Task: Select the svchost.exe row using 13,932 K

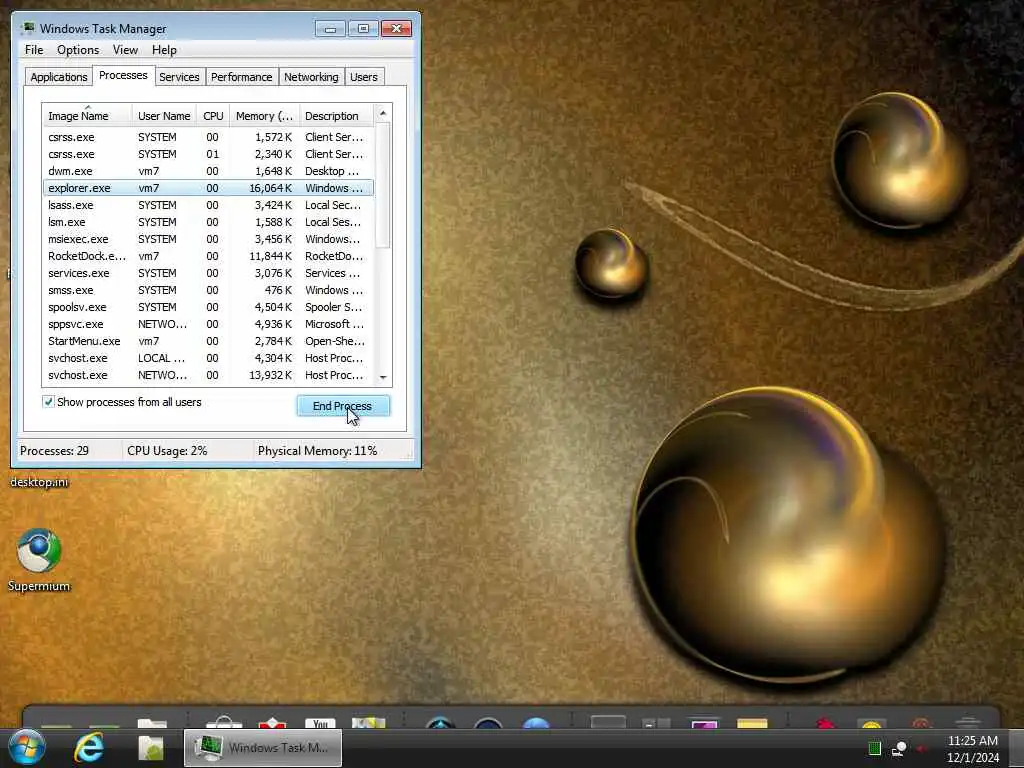Action: [x=208, y=375]
